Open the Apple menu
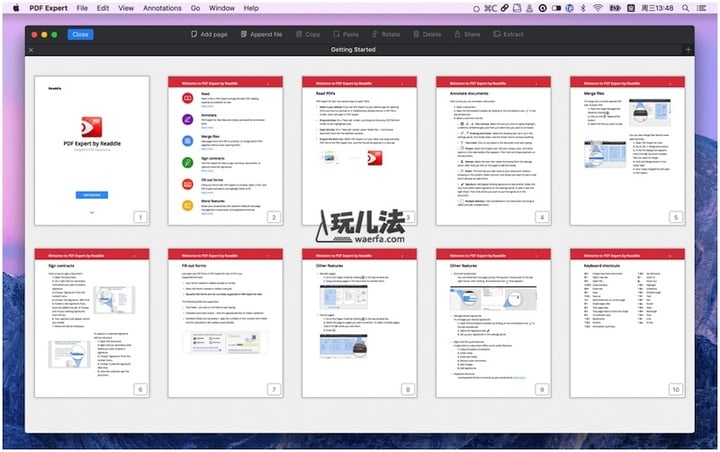The width and height of the screenshot is (720, 452). click(14, 7)
